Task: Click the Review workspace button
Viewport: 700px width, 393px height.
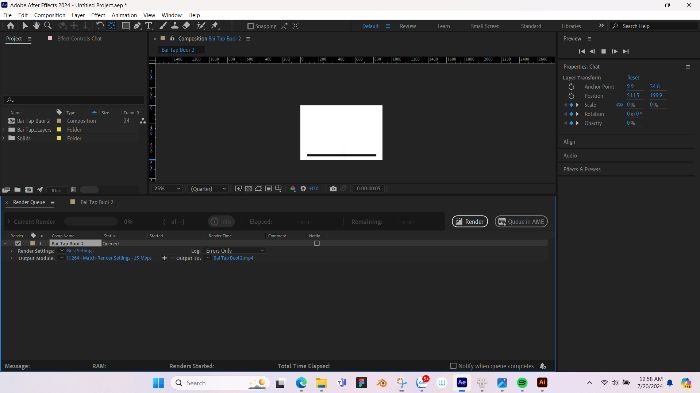Action: [408, 26]
